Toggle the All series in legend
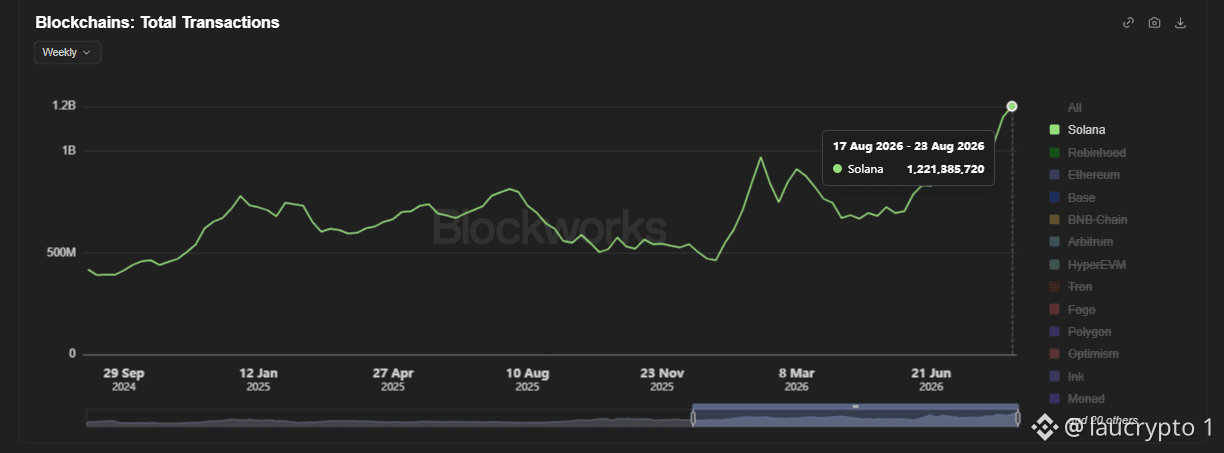The image size is (1224, 453). (x=1065, y=107)
